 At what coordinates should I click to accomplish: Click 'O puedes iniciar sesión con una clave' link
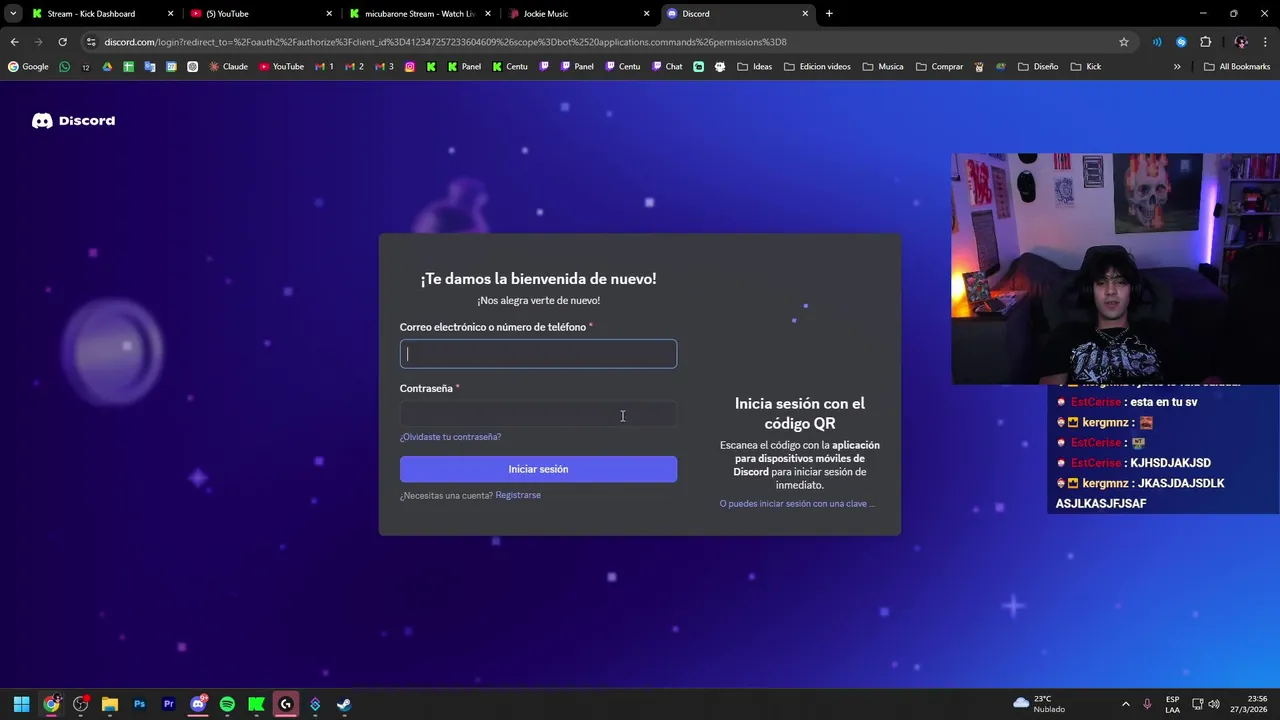pos(797,504)
